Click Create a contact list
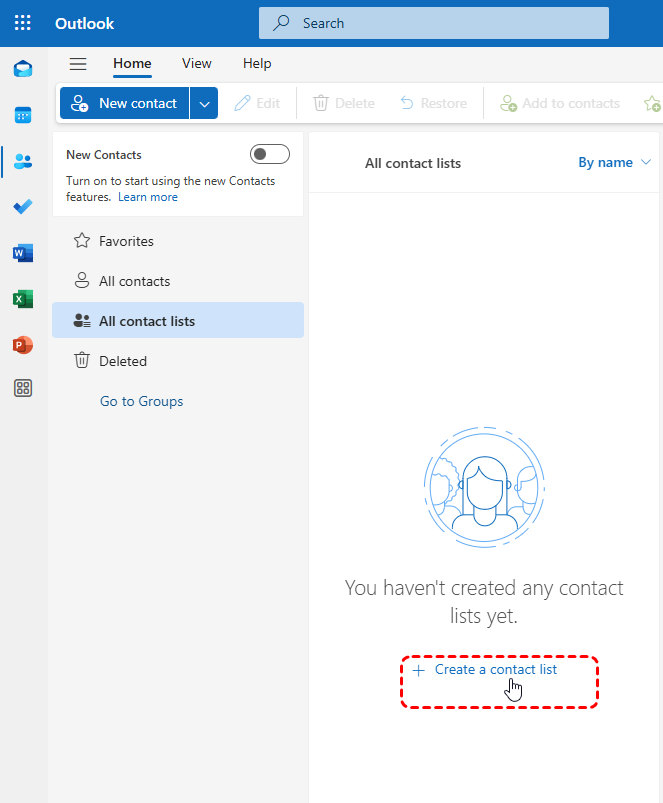Viewport: 663px width, 803px height. [485, 670]
